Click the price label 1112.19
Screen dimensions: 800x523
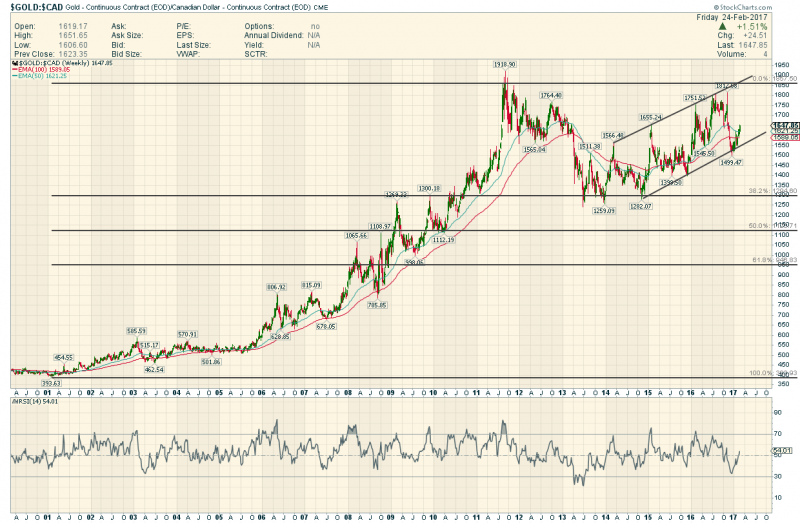click(x=443, y=240)
